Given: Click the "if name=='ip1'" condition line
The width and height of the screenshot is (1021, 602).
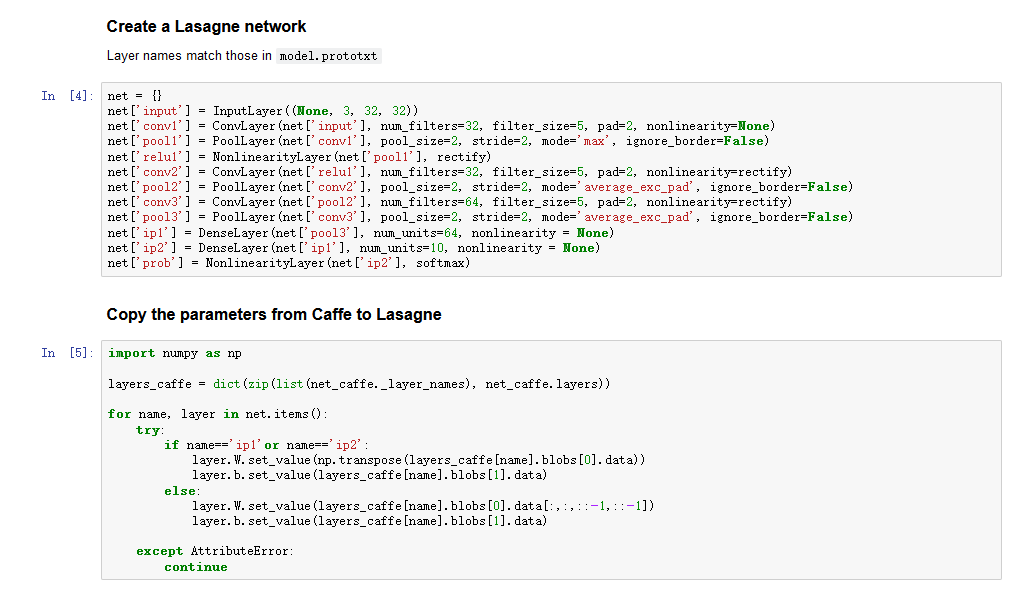Looking at the screenshot, I should (267, 445).
